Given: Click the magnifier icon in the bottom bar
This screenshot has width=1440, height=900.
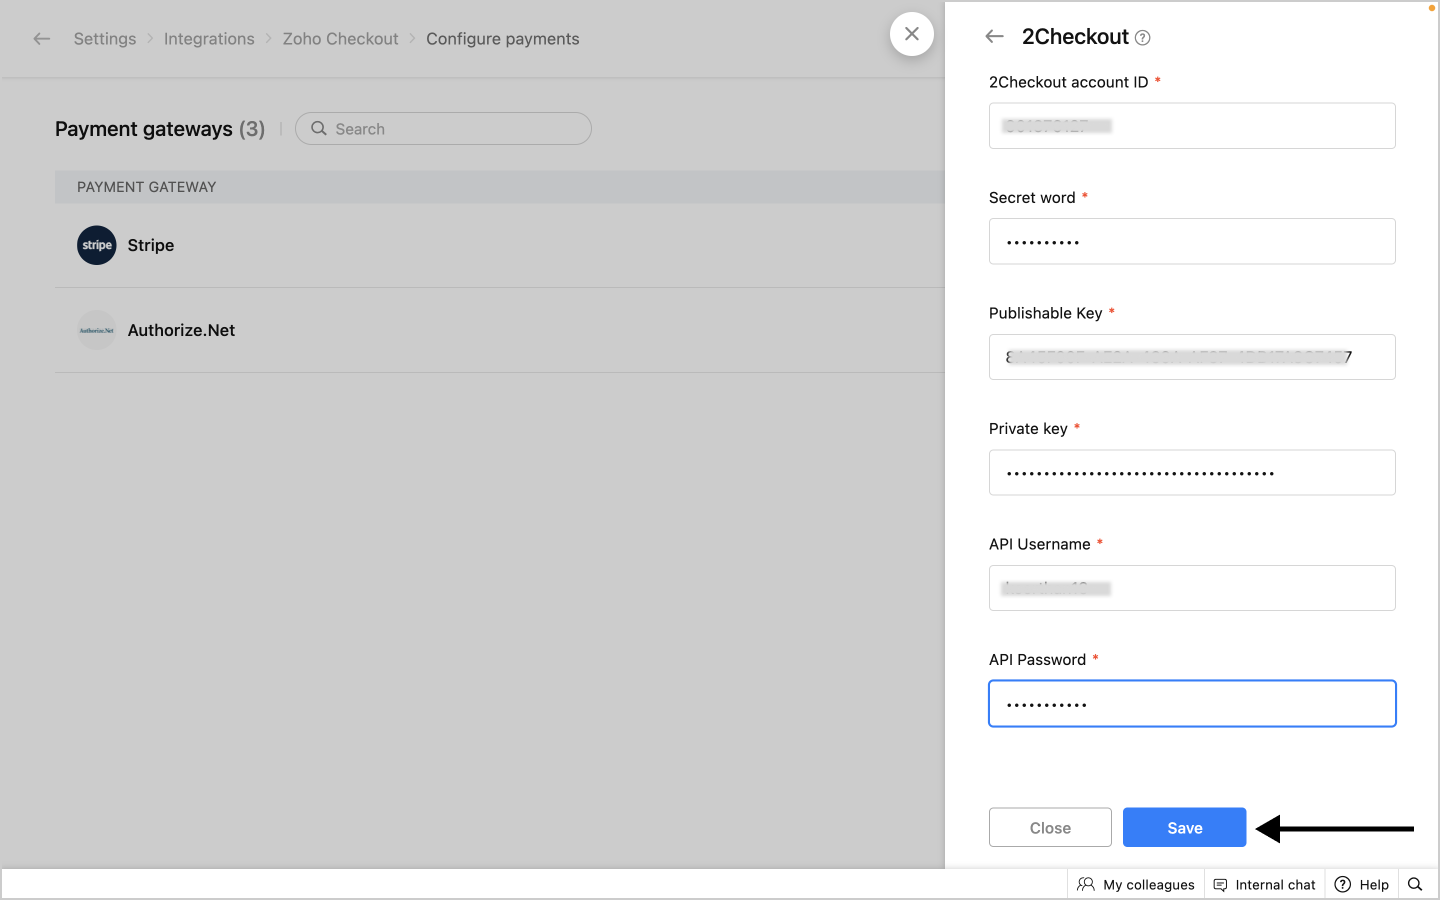Looking at the screenshot, I should click(x=1415, y=884).
